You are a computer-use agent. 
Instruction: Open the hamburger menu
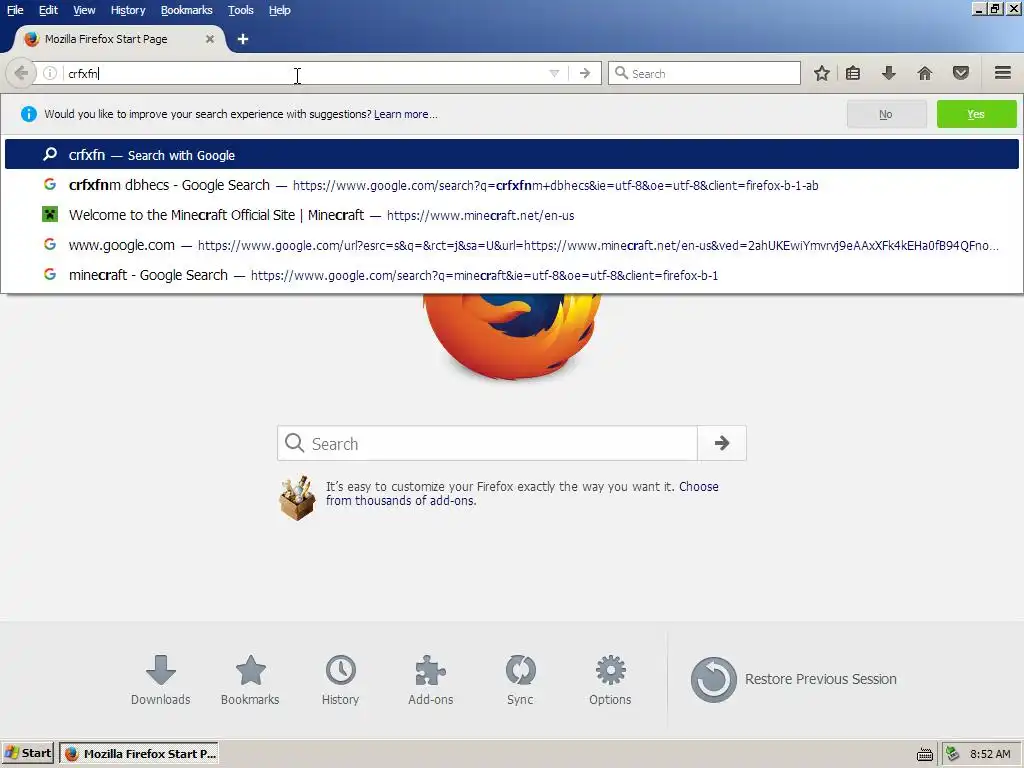tap(1002, 73)
